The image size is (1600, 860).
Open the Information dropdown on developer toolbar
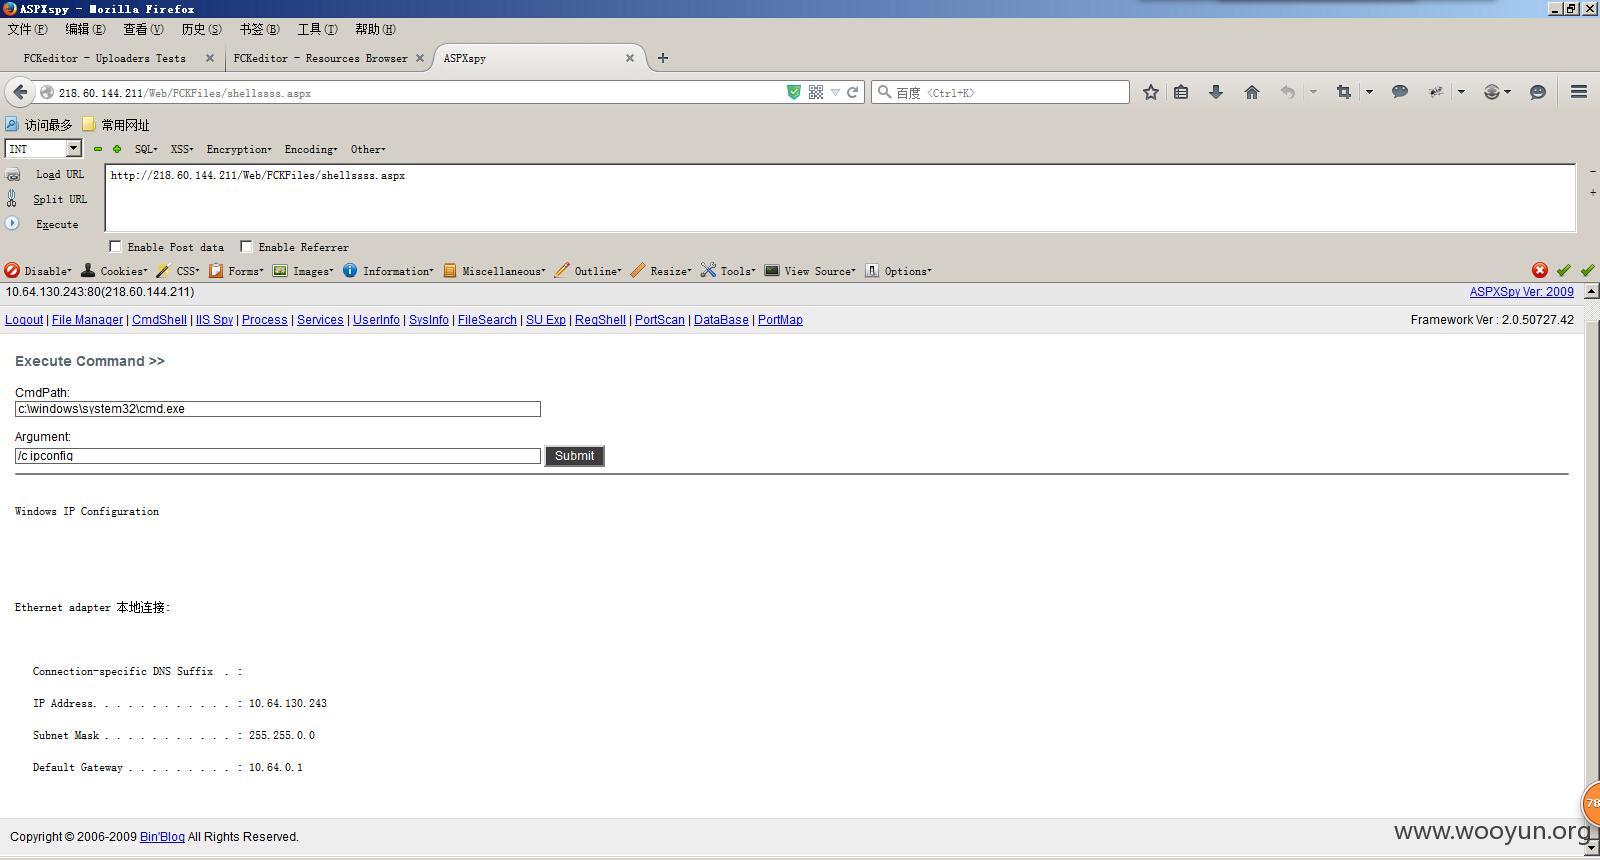pyautogui.click(x=389, y=271)
